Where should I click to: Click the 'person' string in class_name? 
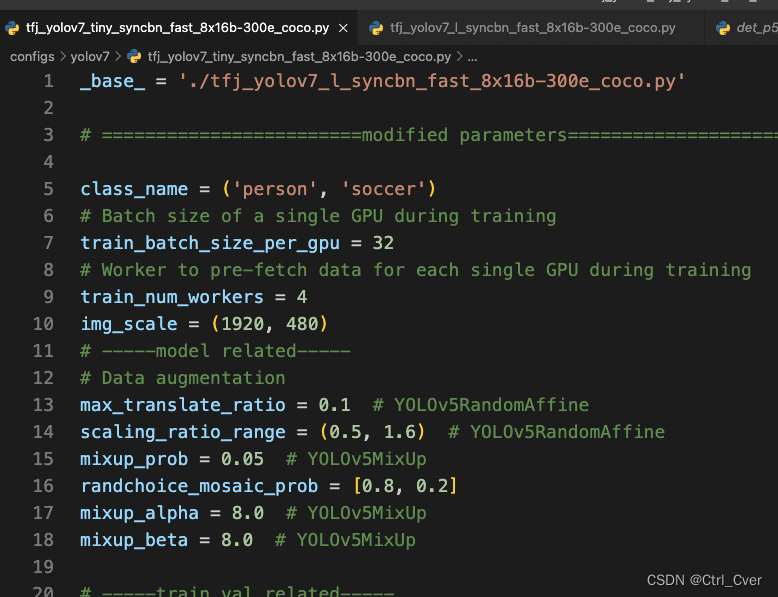[274, 189]
